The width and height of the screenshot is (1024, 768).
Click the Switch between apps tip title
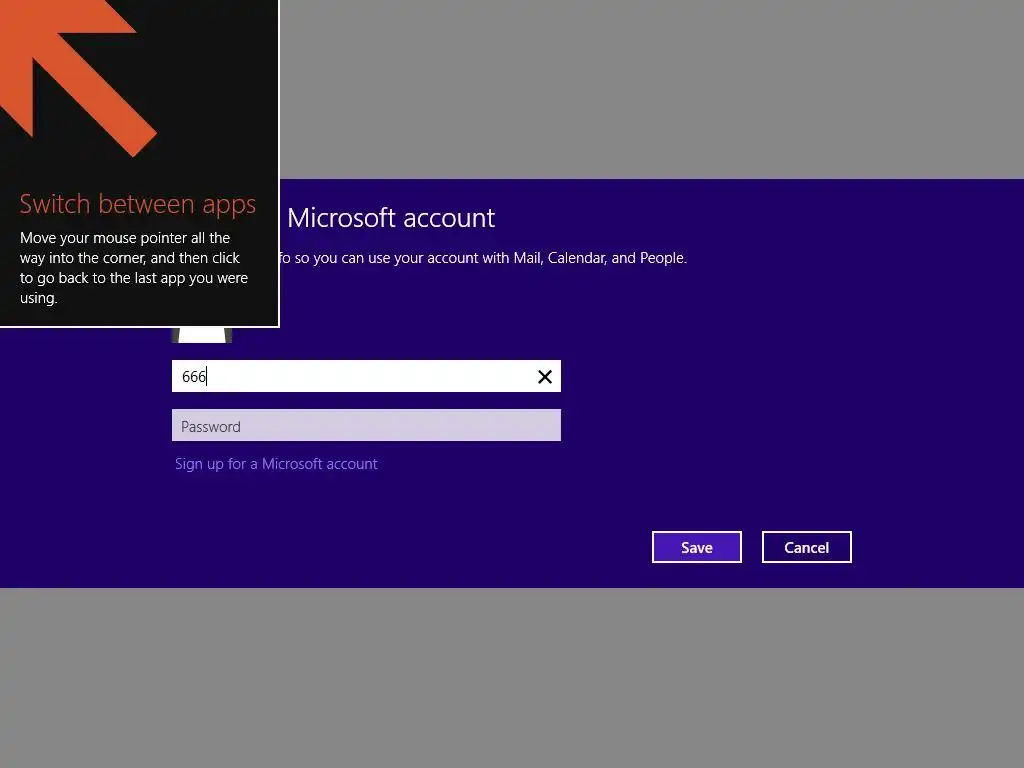(x=137, y=204)
